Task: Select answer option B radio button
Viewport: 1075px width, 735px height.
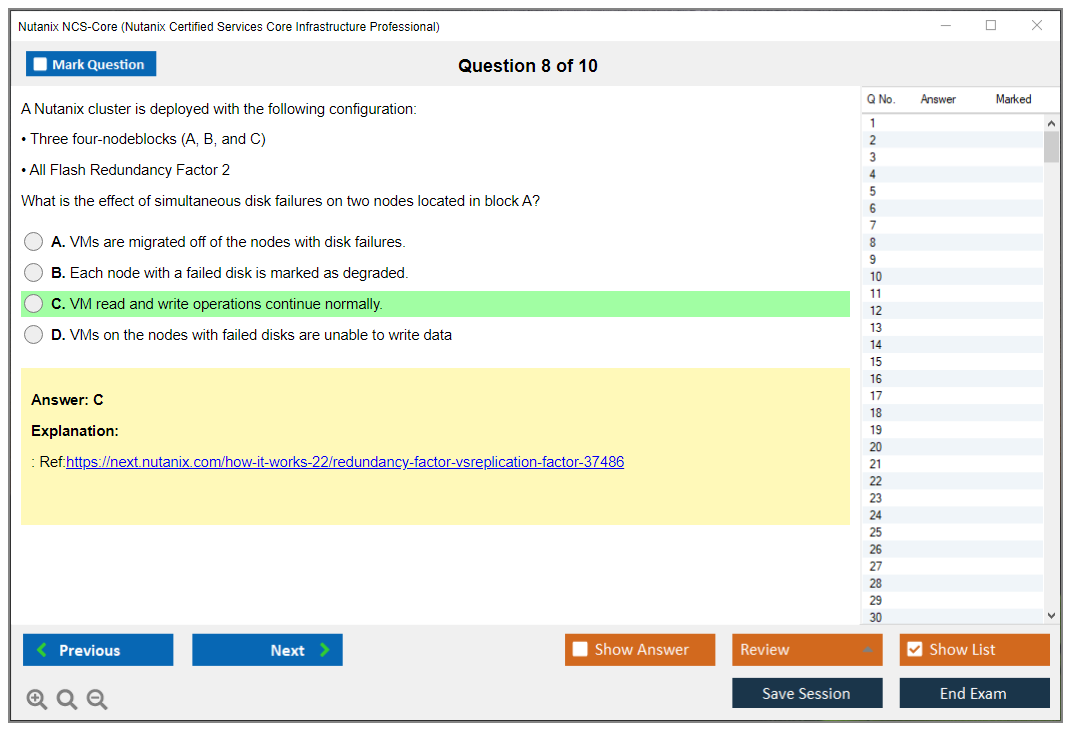Action: pyautogui.click(x=34, y=273)
